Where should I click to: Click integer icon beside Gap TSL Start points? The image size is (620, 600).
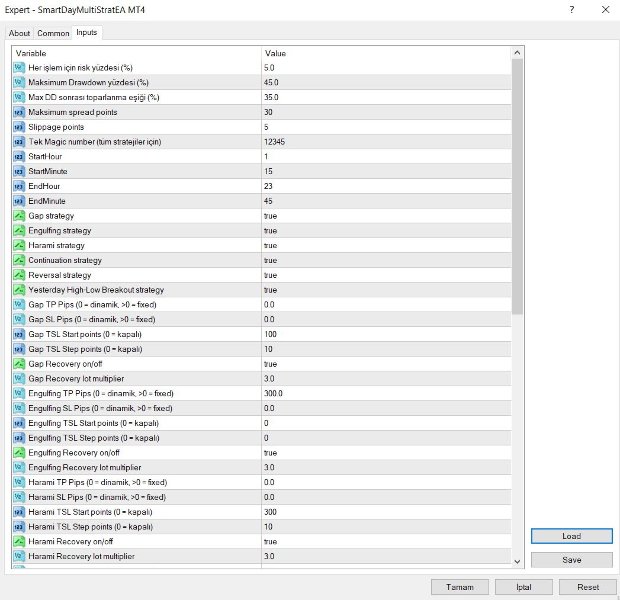[19, 334]
